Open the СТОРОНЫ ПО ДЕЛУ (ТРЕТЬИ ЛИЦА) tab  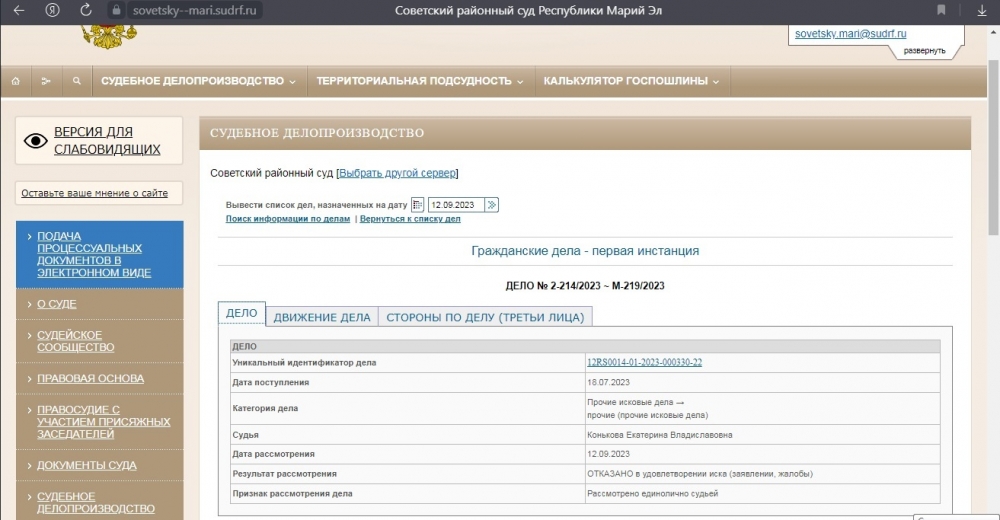[x=485, y=317]
